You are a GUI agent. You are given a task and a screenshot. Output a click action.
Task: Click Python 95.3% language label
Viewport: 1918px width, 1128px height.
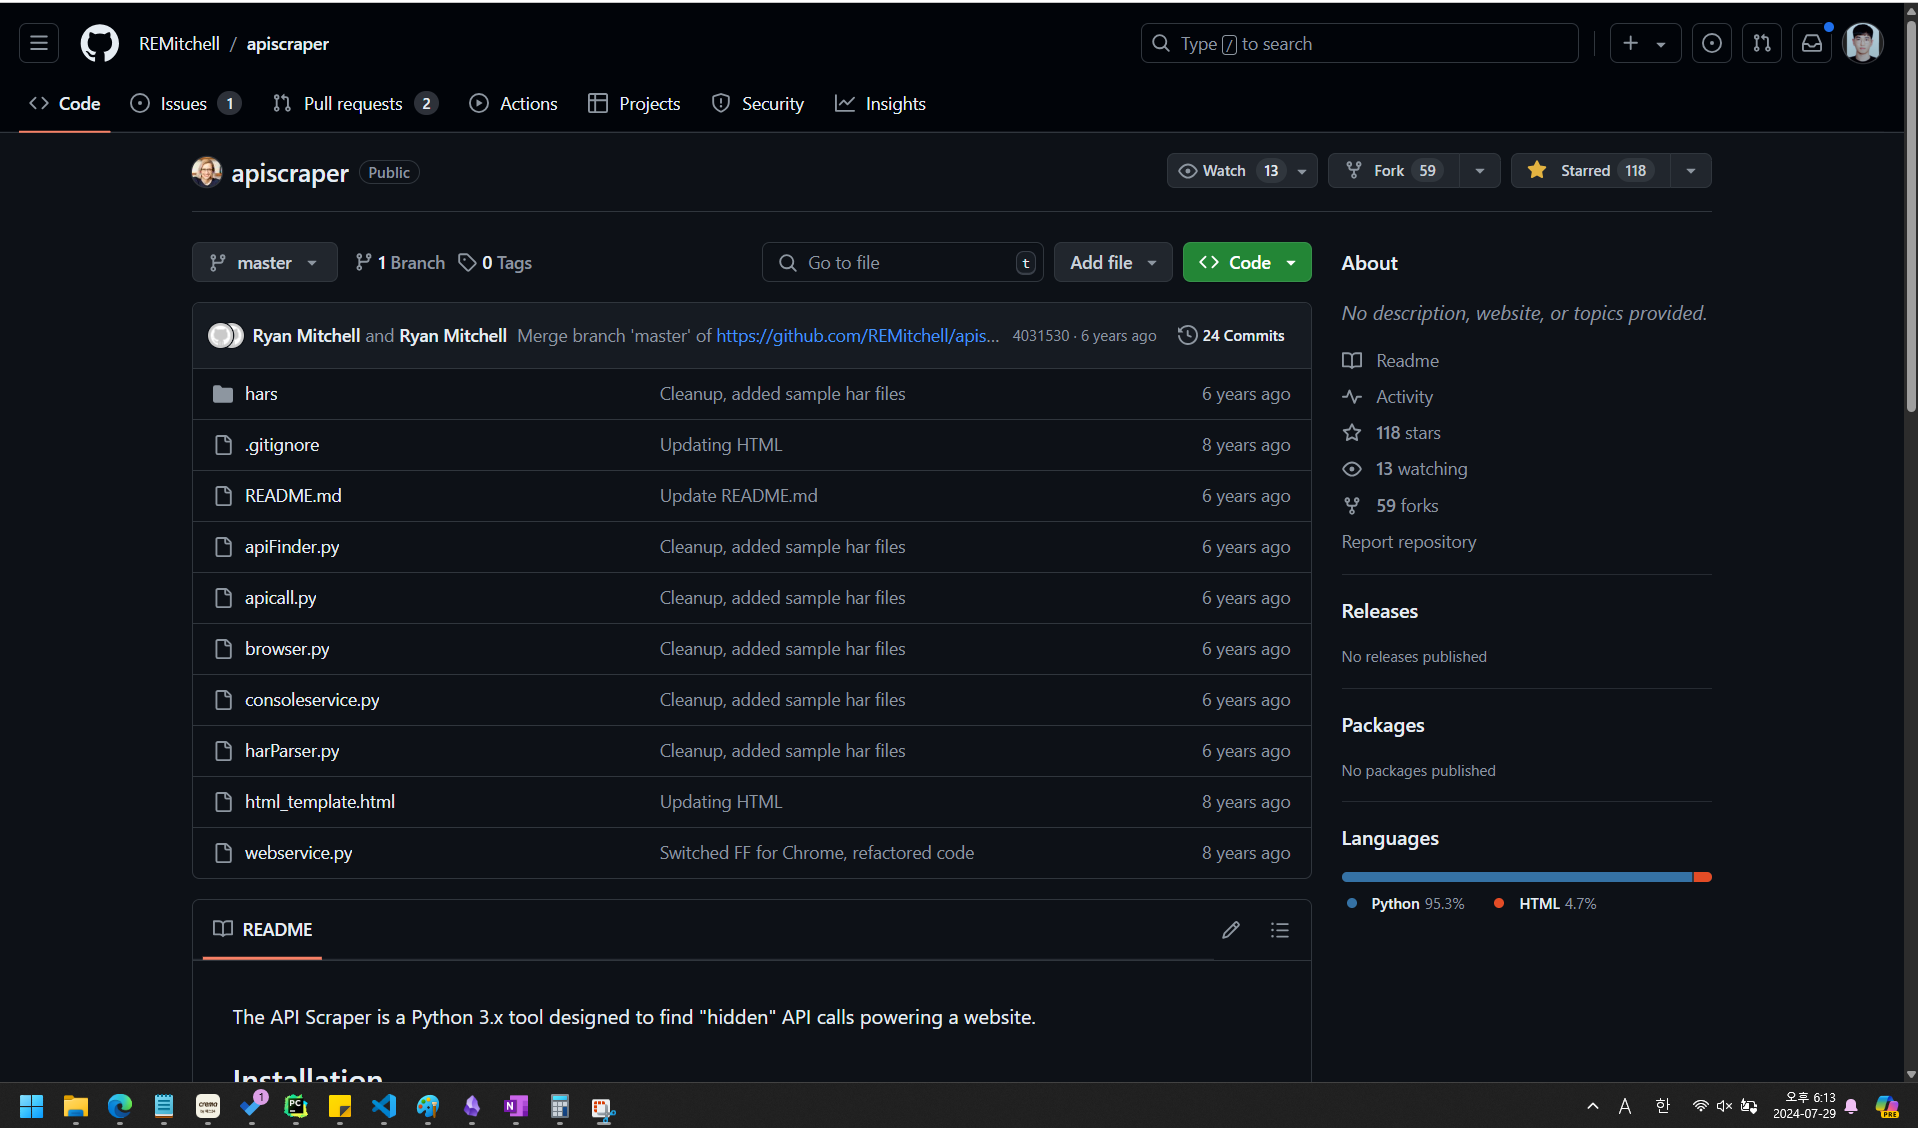point(1406,904)
